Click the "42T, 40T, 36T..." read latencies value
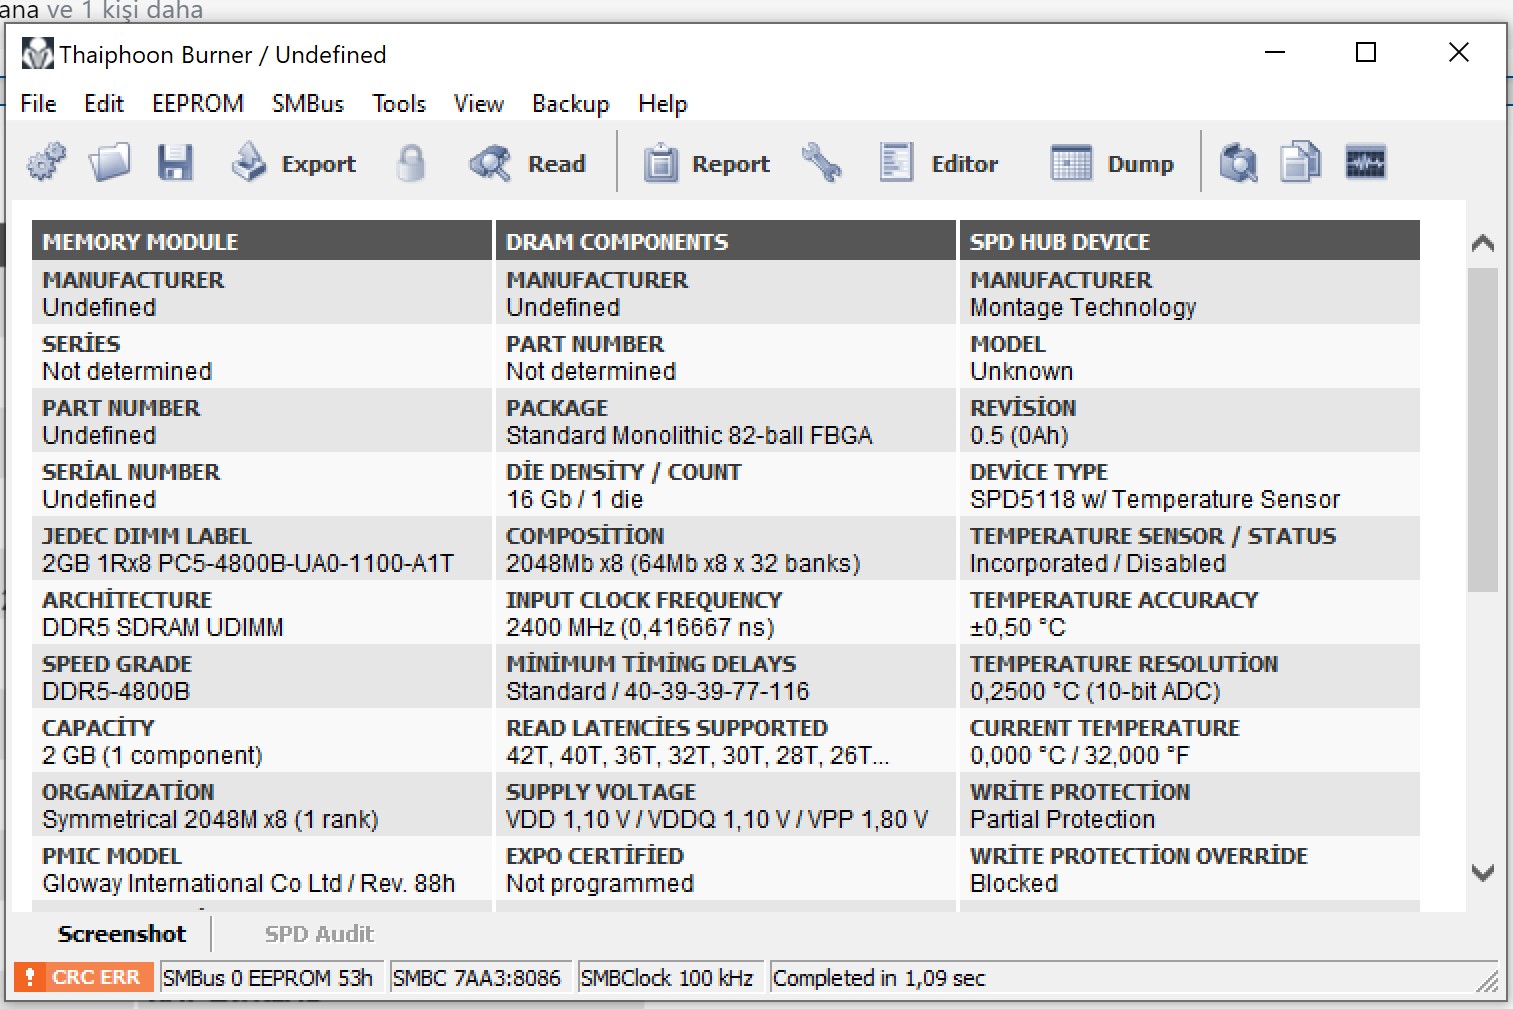Image resolution: width=1513 pixels, height=1009 pixels. tap(697, 755)
